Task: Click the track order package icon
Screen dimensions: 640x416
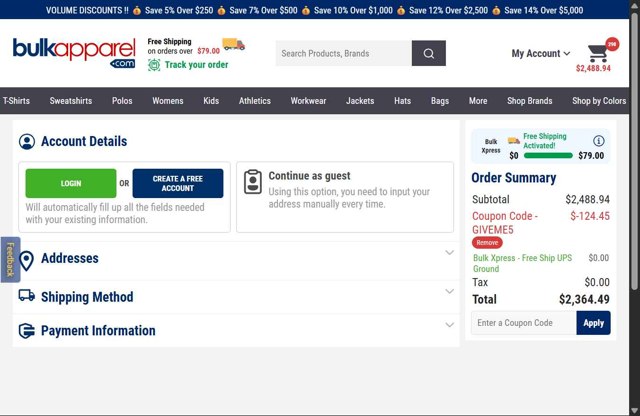Action: coord(154,65)
